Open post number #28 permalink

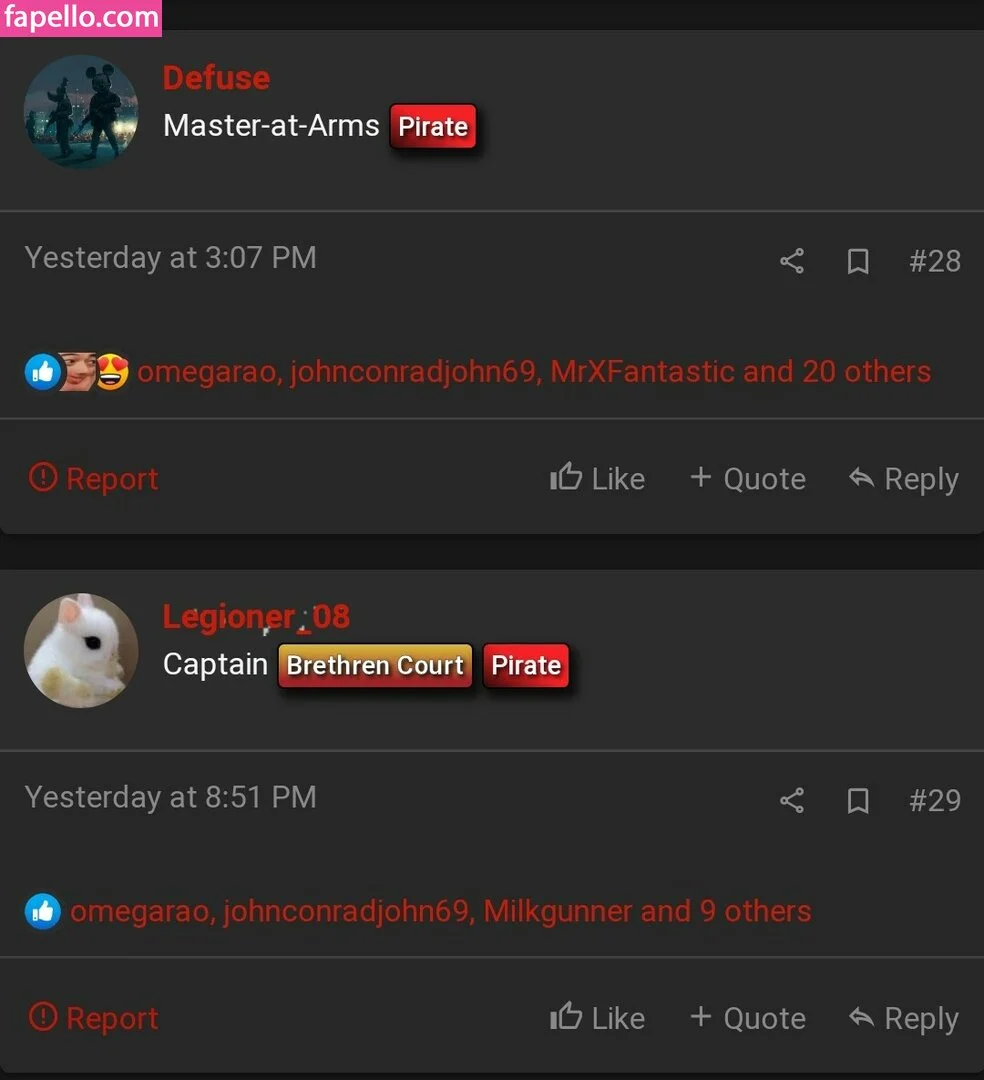click(x=934, y=261)
